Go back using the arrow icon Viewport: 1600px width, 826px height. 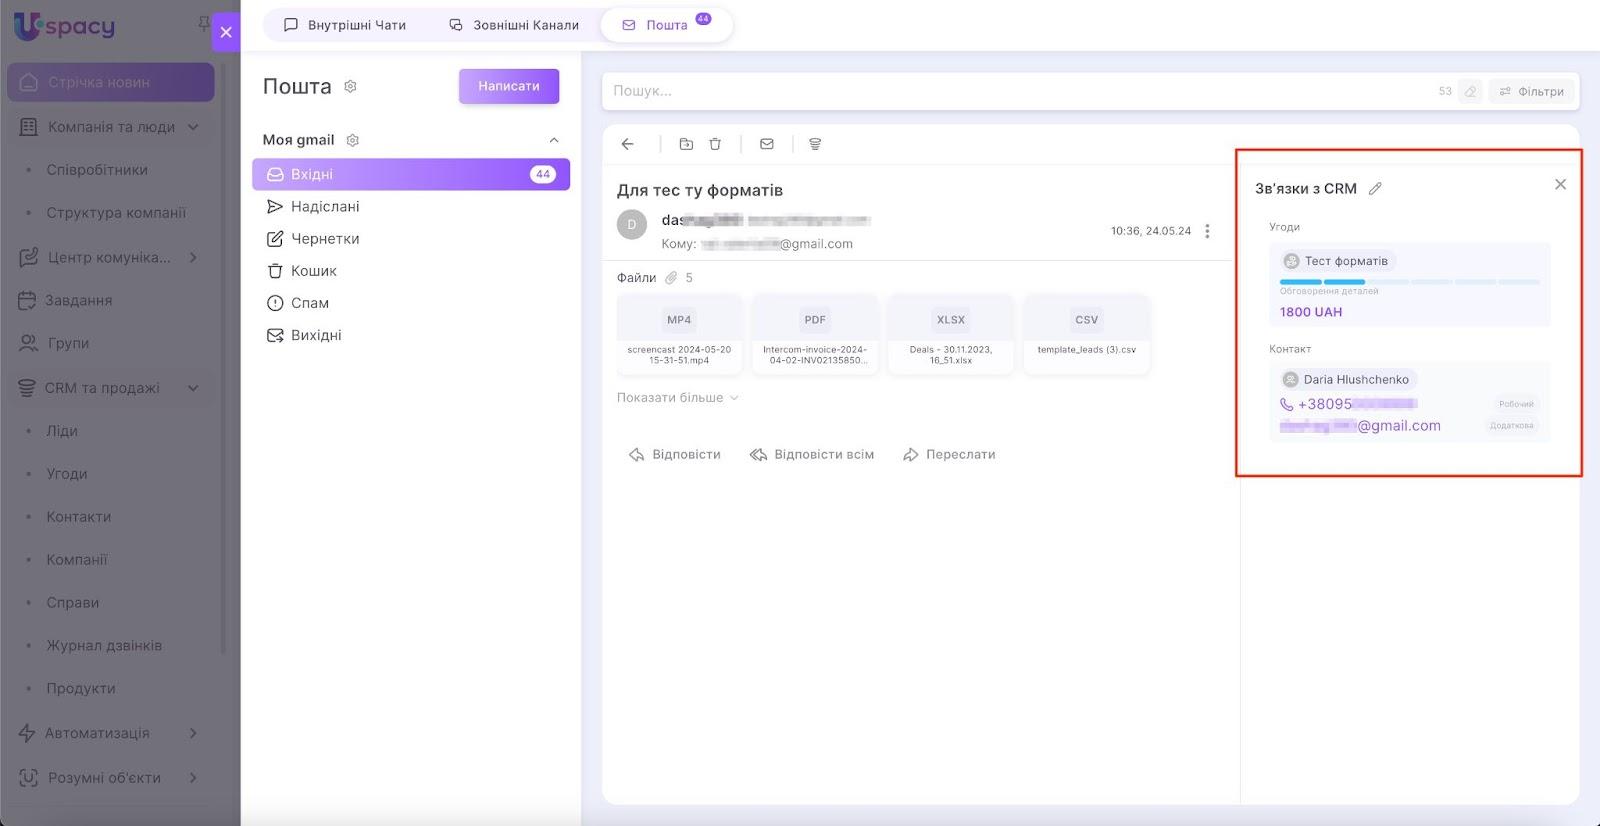click(628, 144)
